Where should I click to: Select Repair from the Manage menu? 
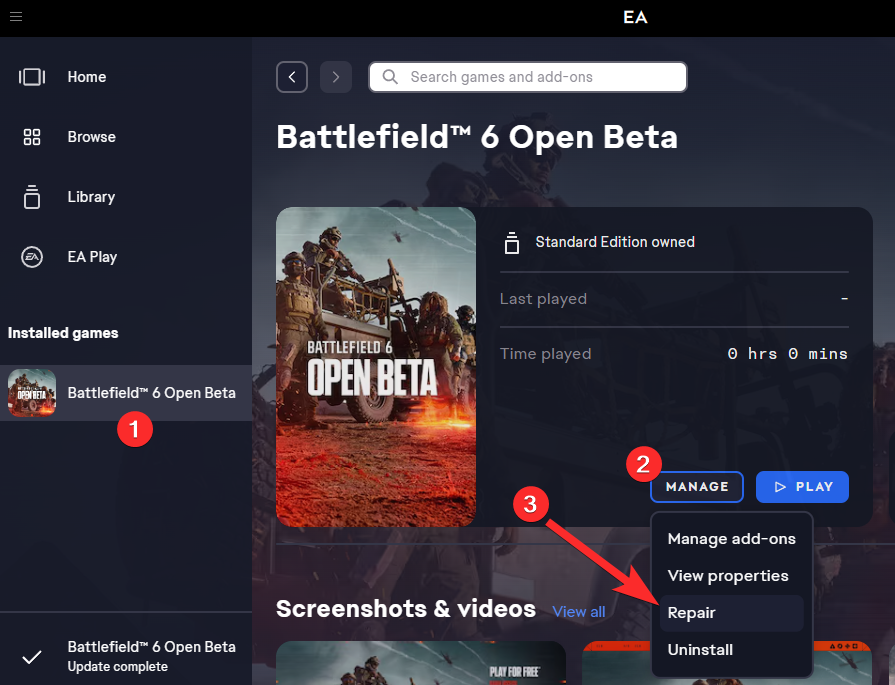tap(692, 613)
